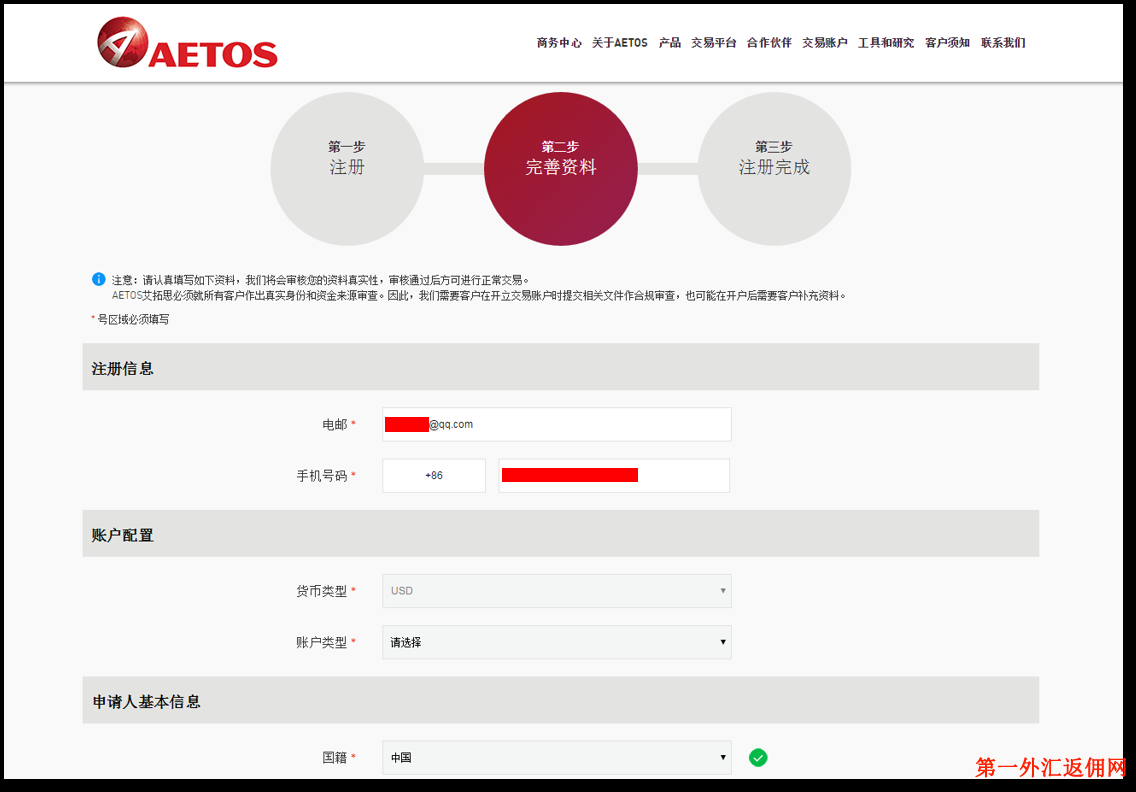Open the 产品 menu

(669, 43)
